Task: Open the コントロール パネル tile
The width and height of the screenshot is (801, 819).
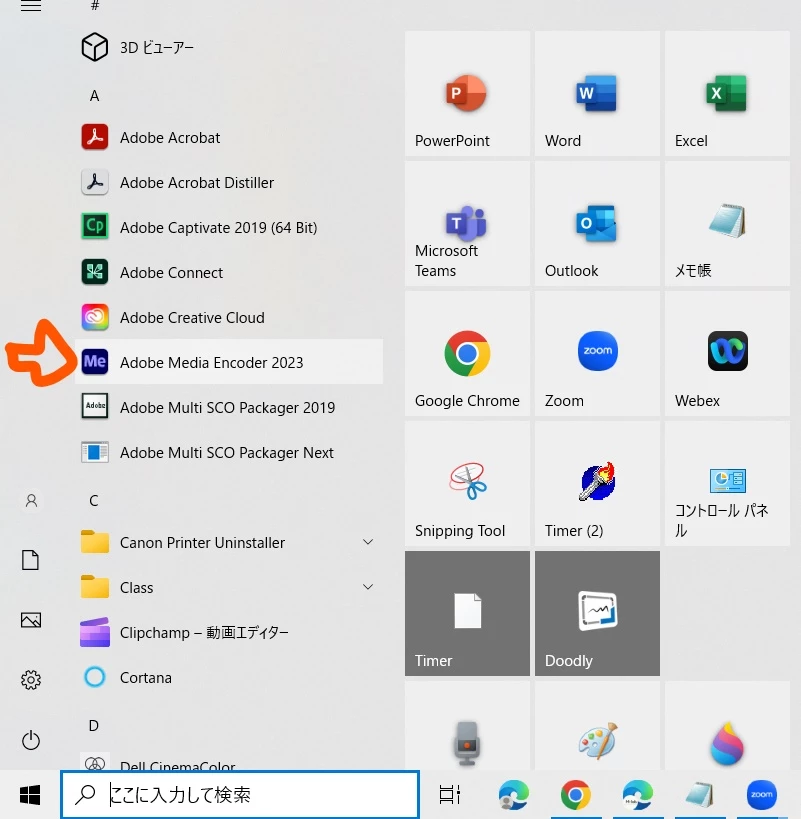Action: (727, 484)
